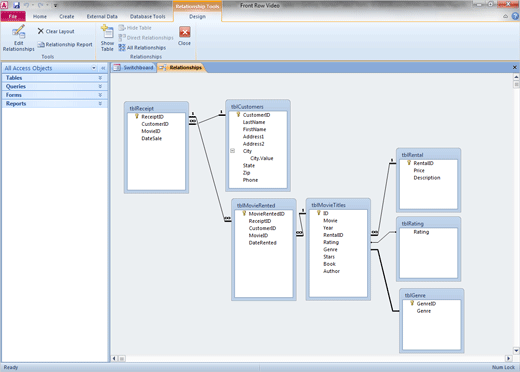
Task: Switch to the Create ribbon tab
Action: pos(67,16)
